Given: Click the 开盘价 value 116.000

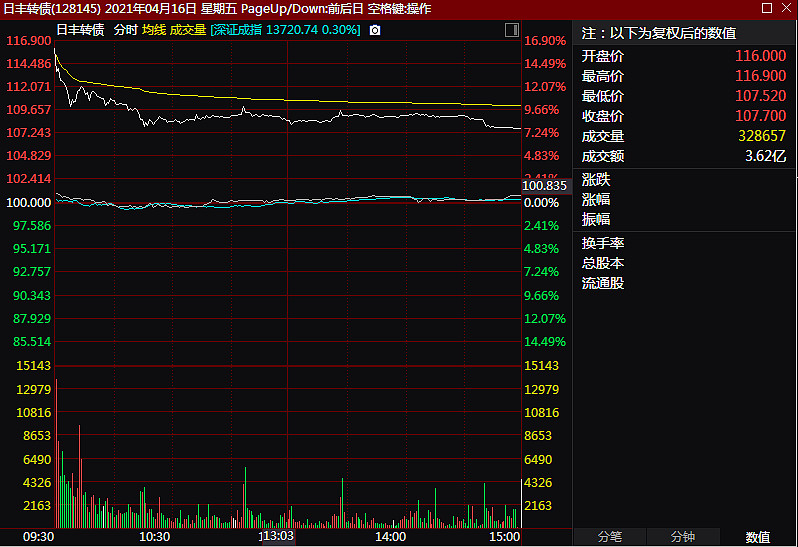Looking at the screenshot, I should 760,56.
